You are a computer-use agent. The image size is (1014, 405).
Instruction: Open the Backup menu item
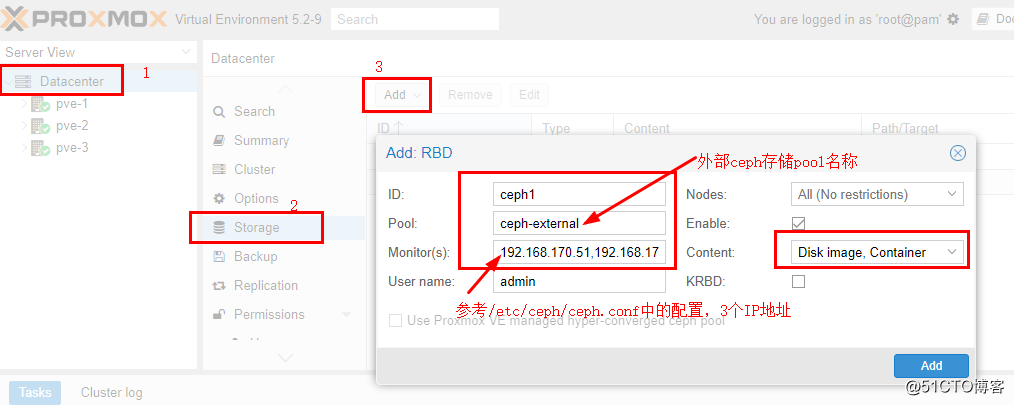pos(284,256)
